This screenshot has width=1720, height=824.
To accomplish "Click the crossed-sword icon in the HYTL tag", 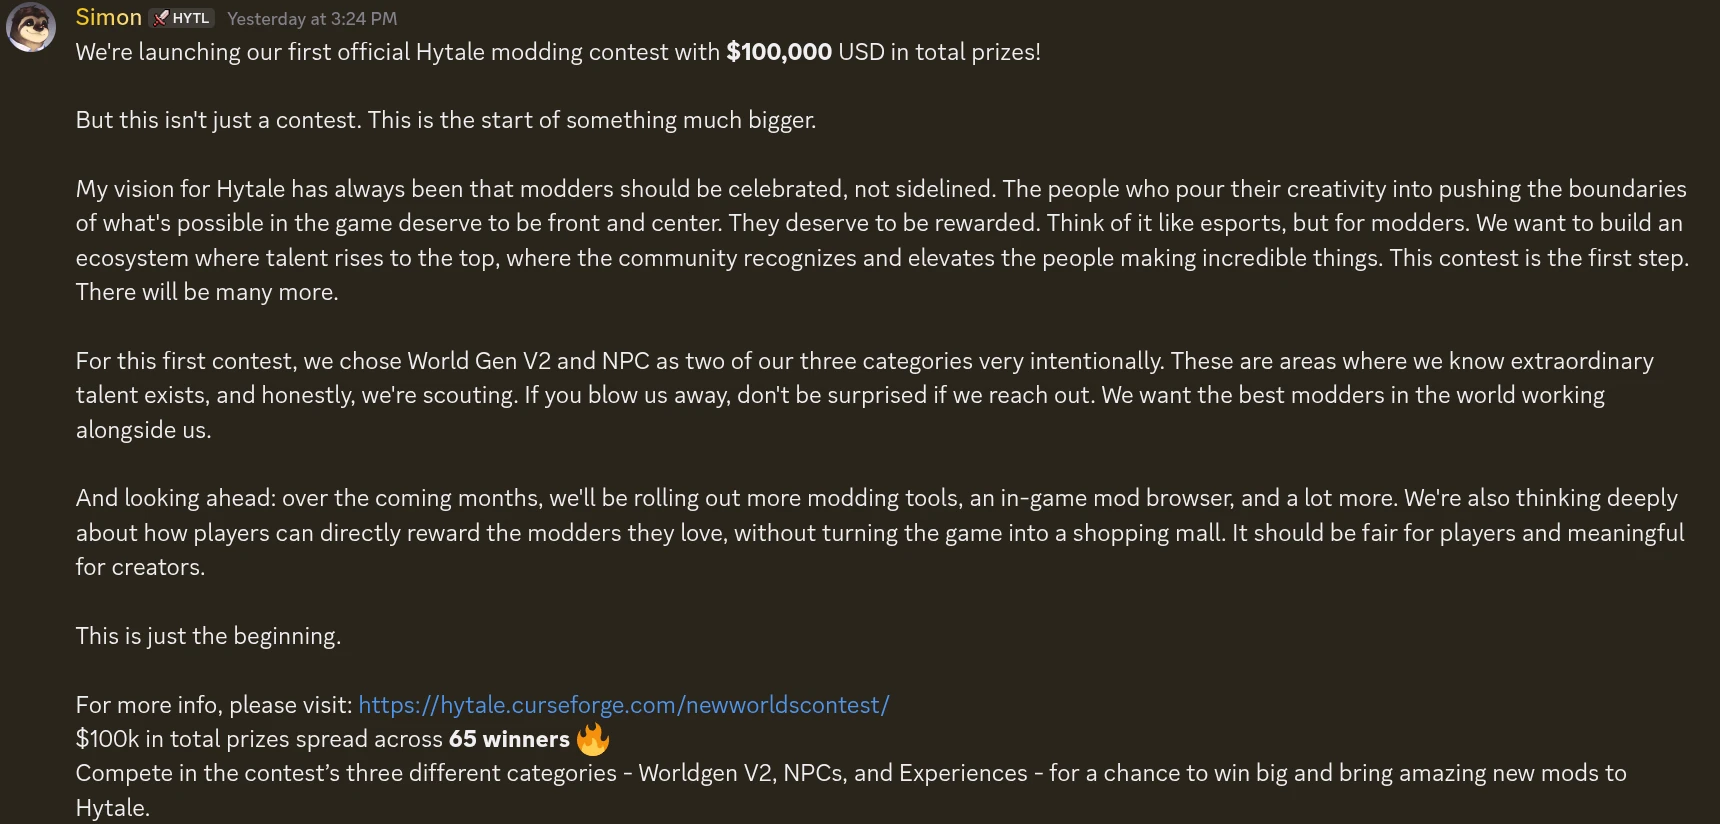I will coord(160,17).
